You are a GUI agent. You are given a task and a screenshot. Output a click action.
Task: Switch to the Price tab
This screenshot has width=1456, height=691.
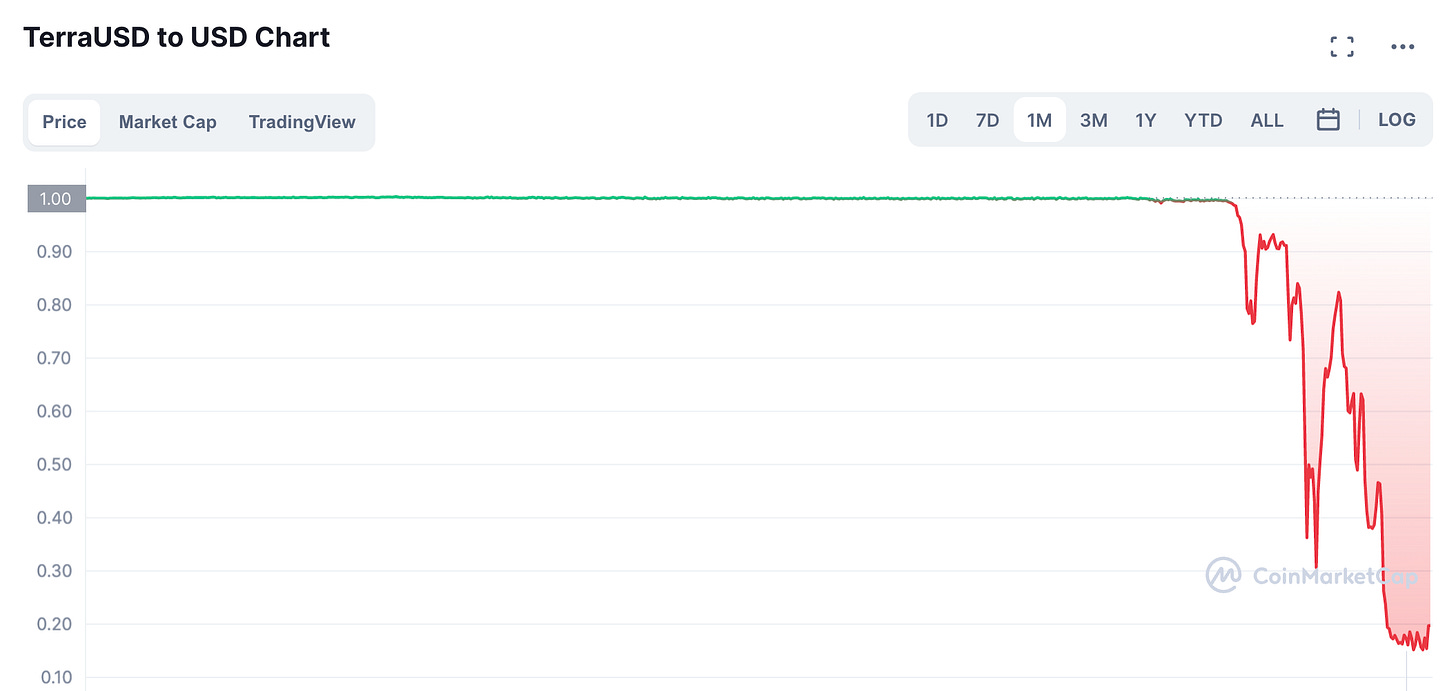(64, 122)
